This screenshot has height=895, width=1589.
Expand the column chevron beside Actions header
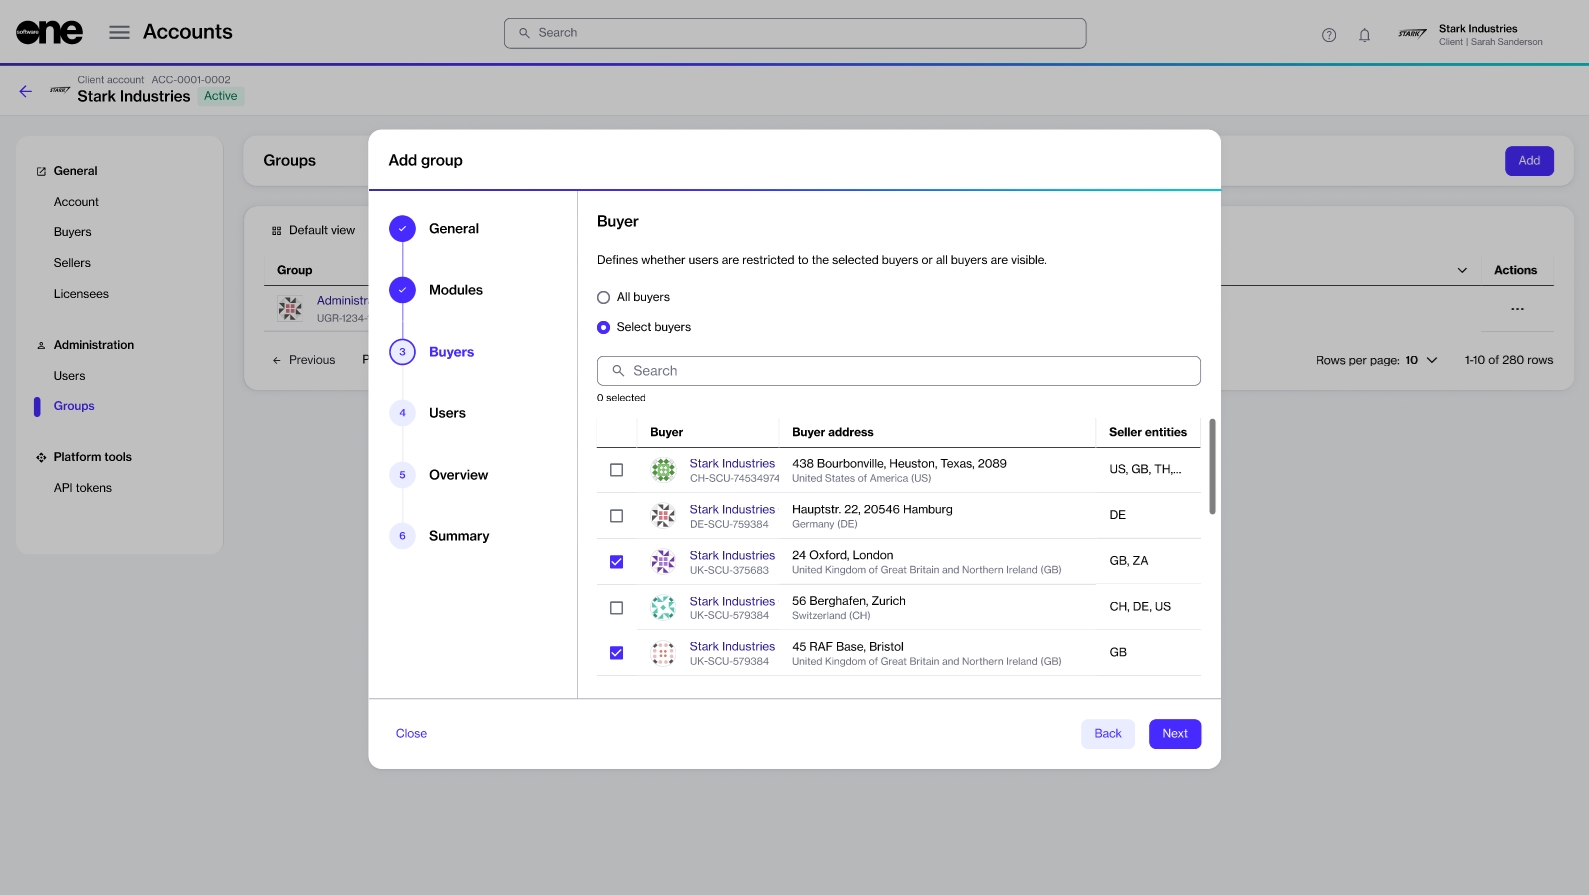click(1462, 270)
